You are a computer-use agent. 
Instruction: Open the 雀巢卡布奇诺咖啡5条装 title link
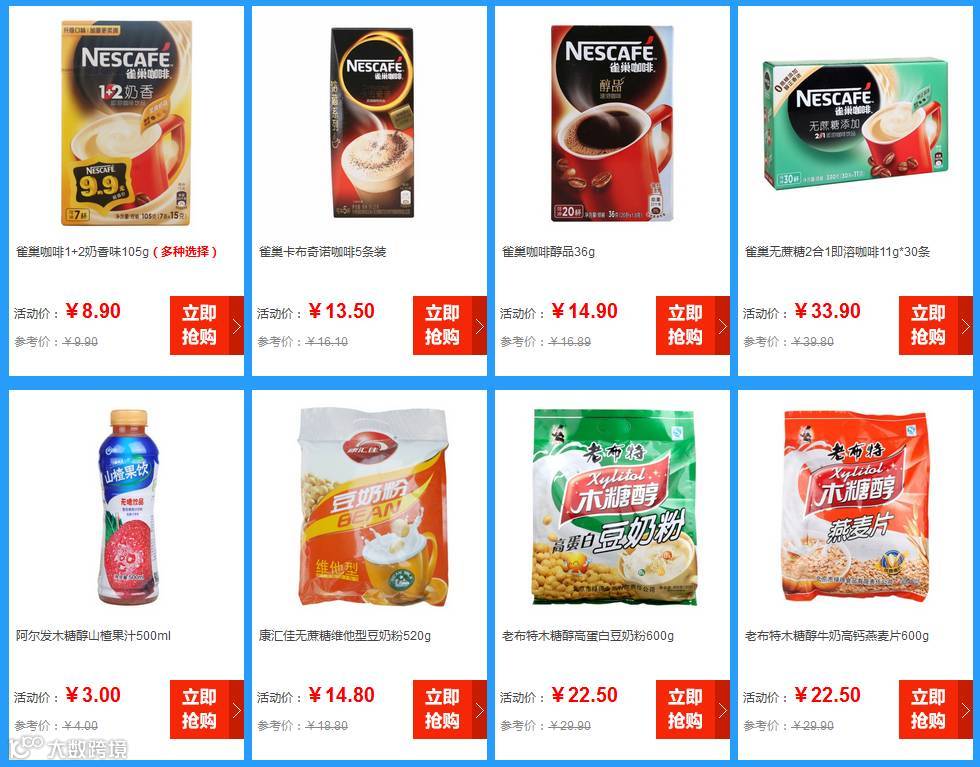click(x=322, y=252)
